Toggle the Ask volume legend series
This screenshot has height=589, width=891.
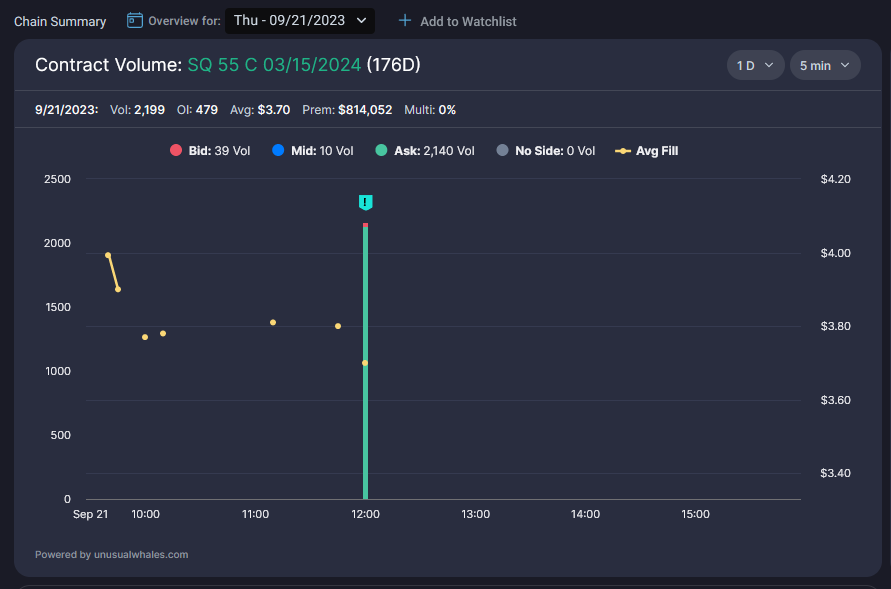tap(425, 151)
